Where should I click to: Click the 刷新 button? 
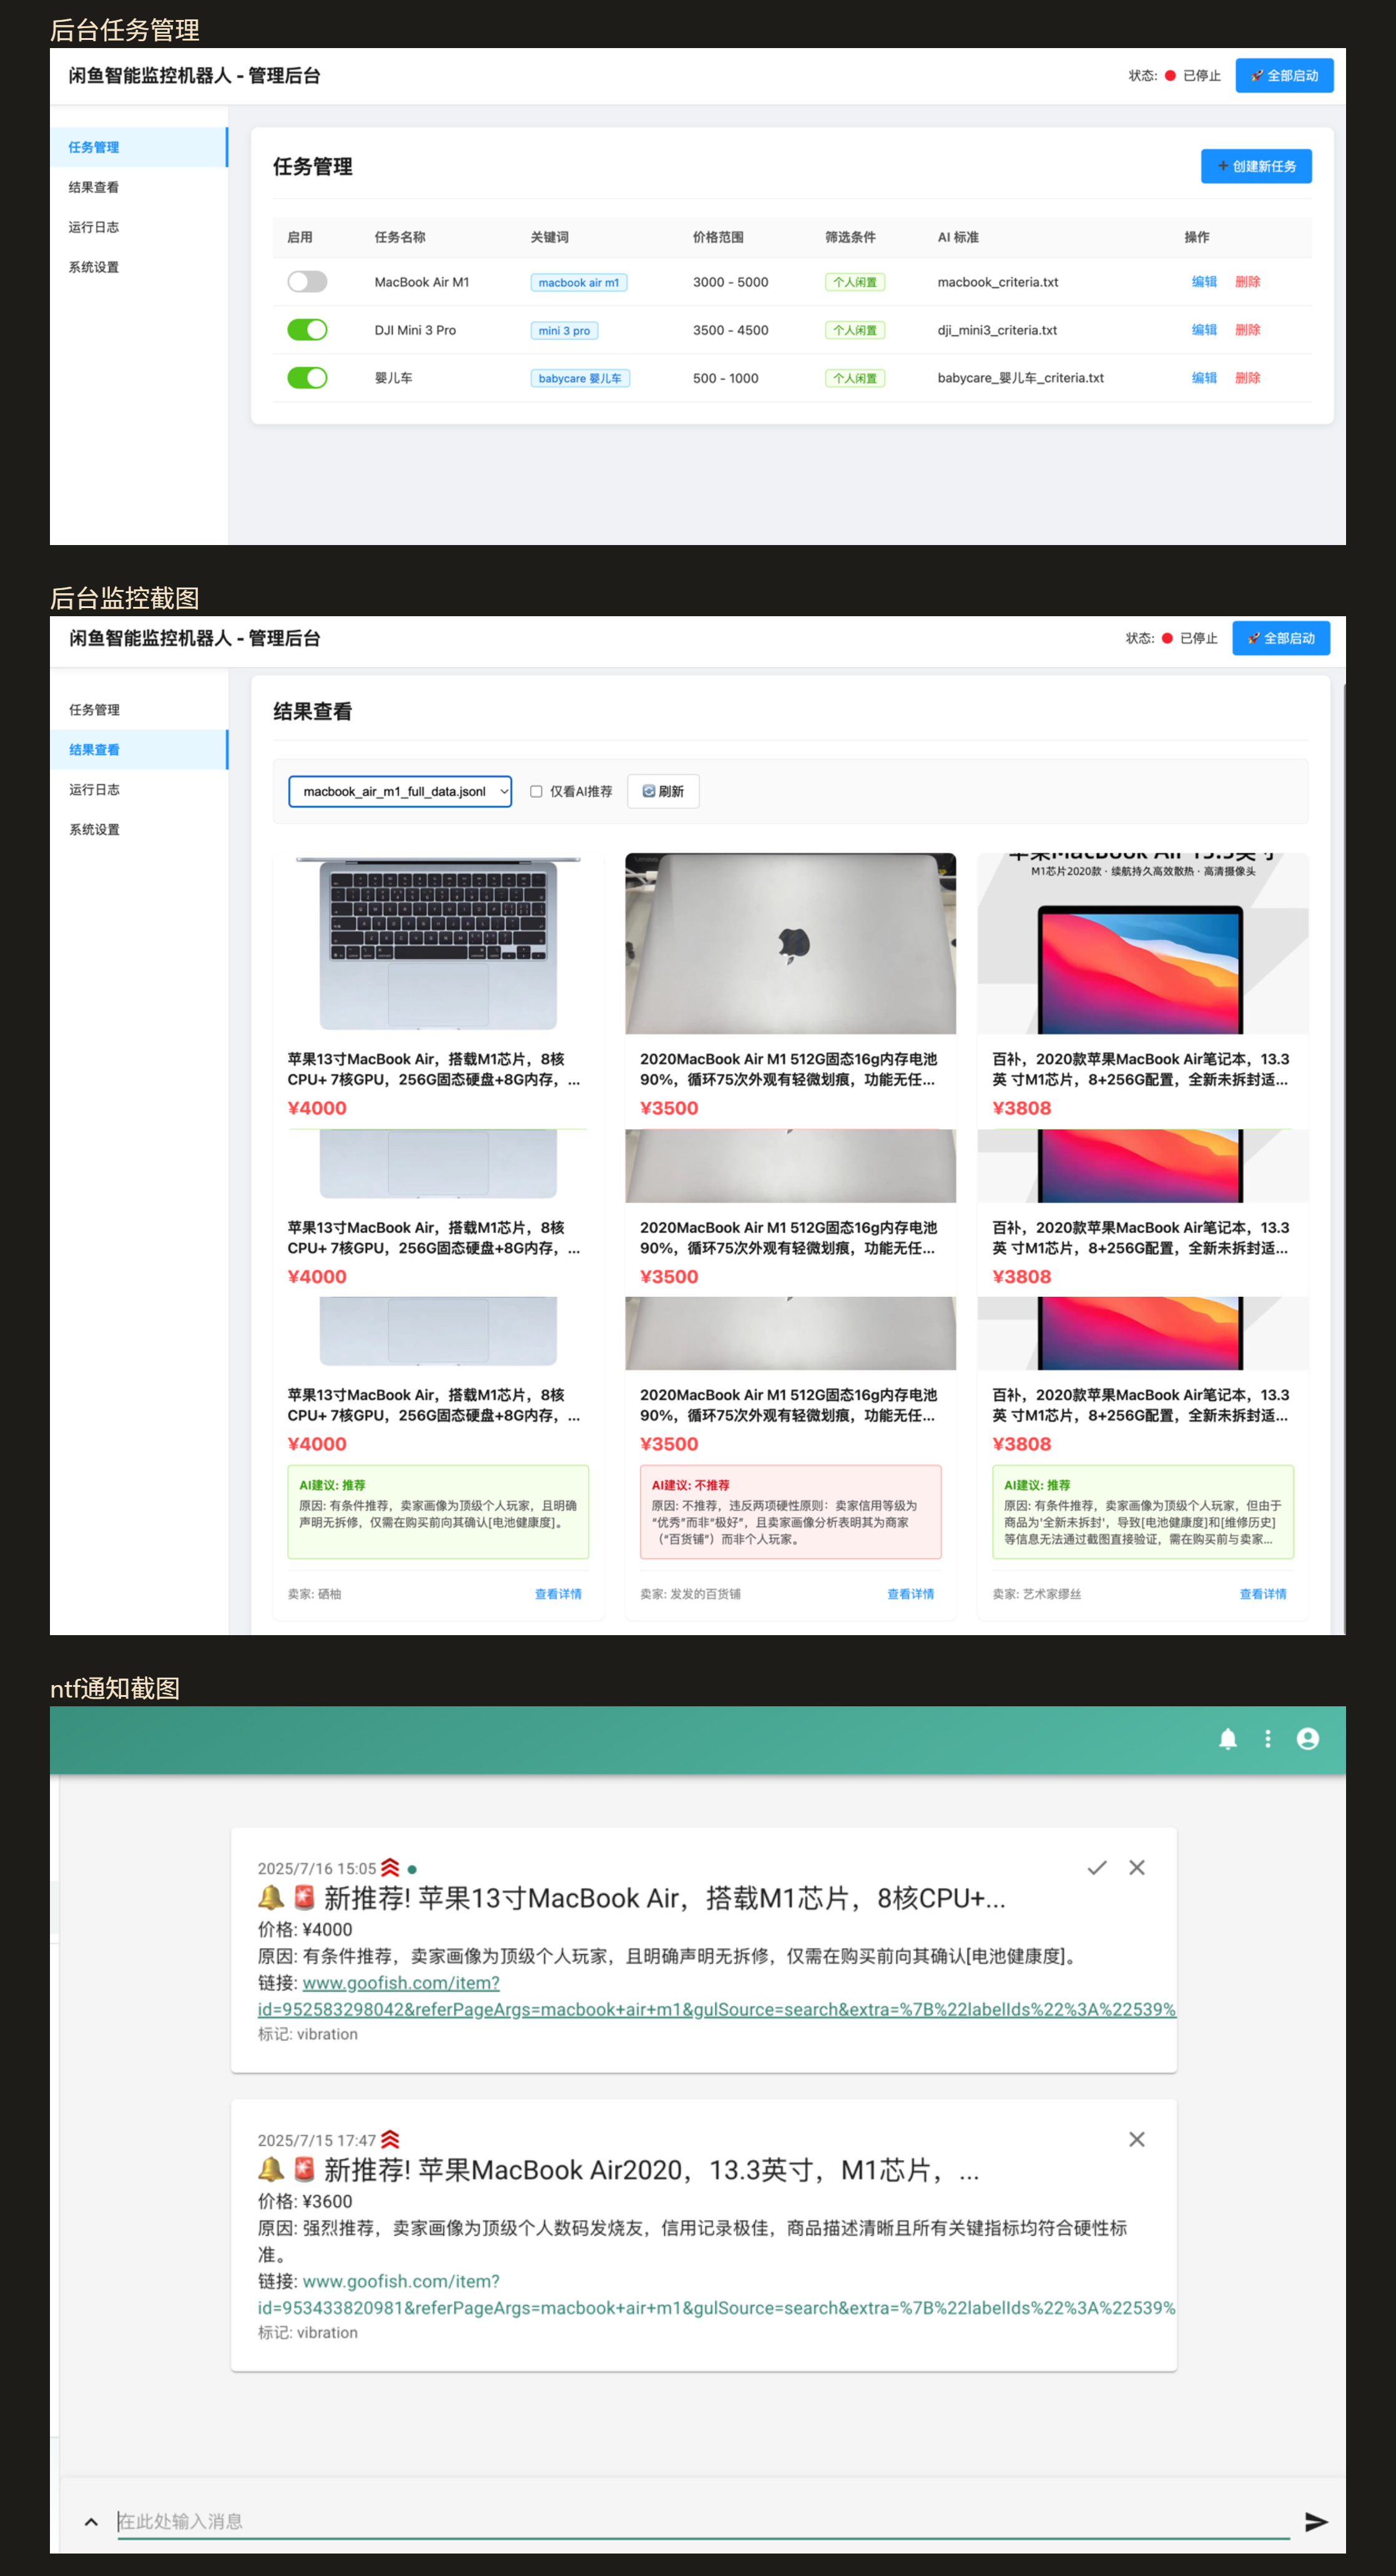[x=663, y=791]
